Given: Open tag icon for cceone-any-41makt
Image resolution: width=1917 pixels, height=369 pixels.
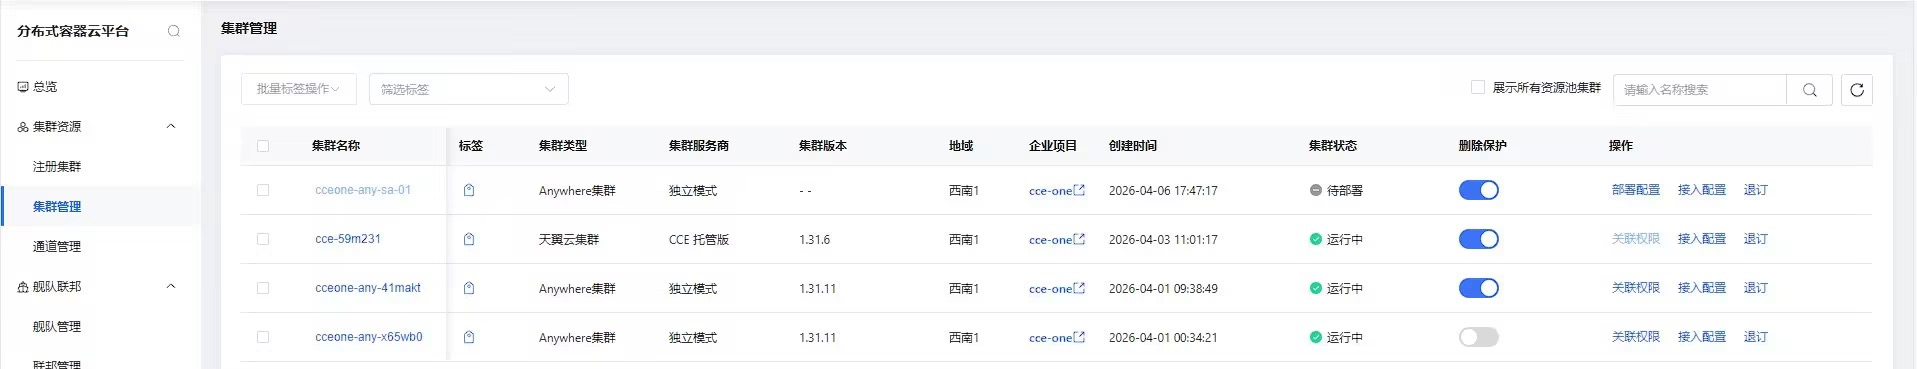Looking at the screenshot, I should click(469, 288).
